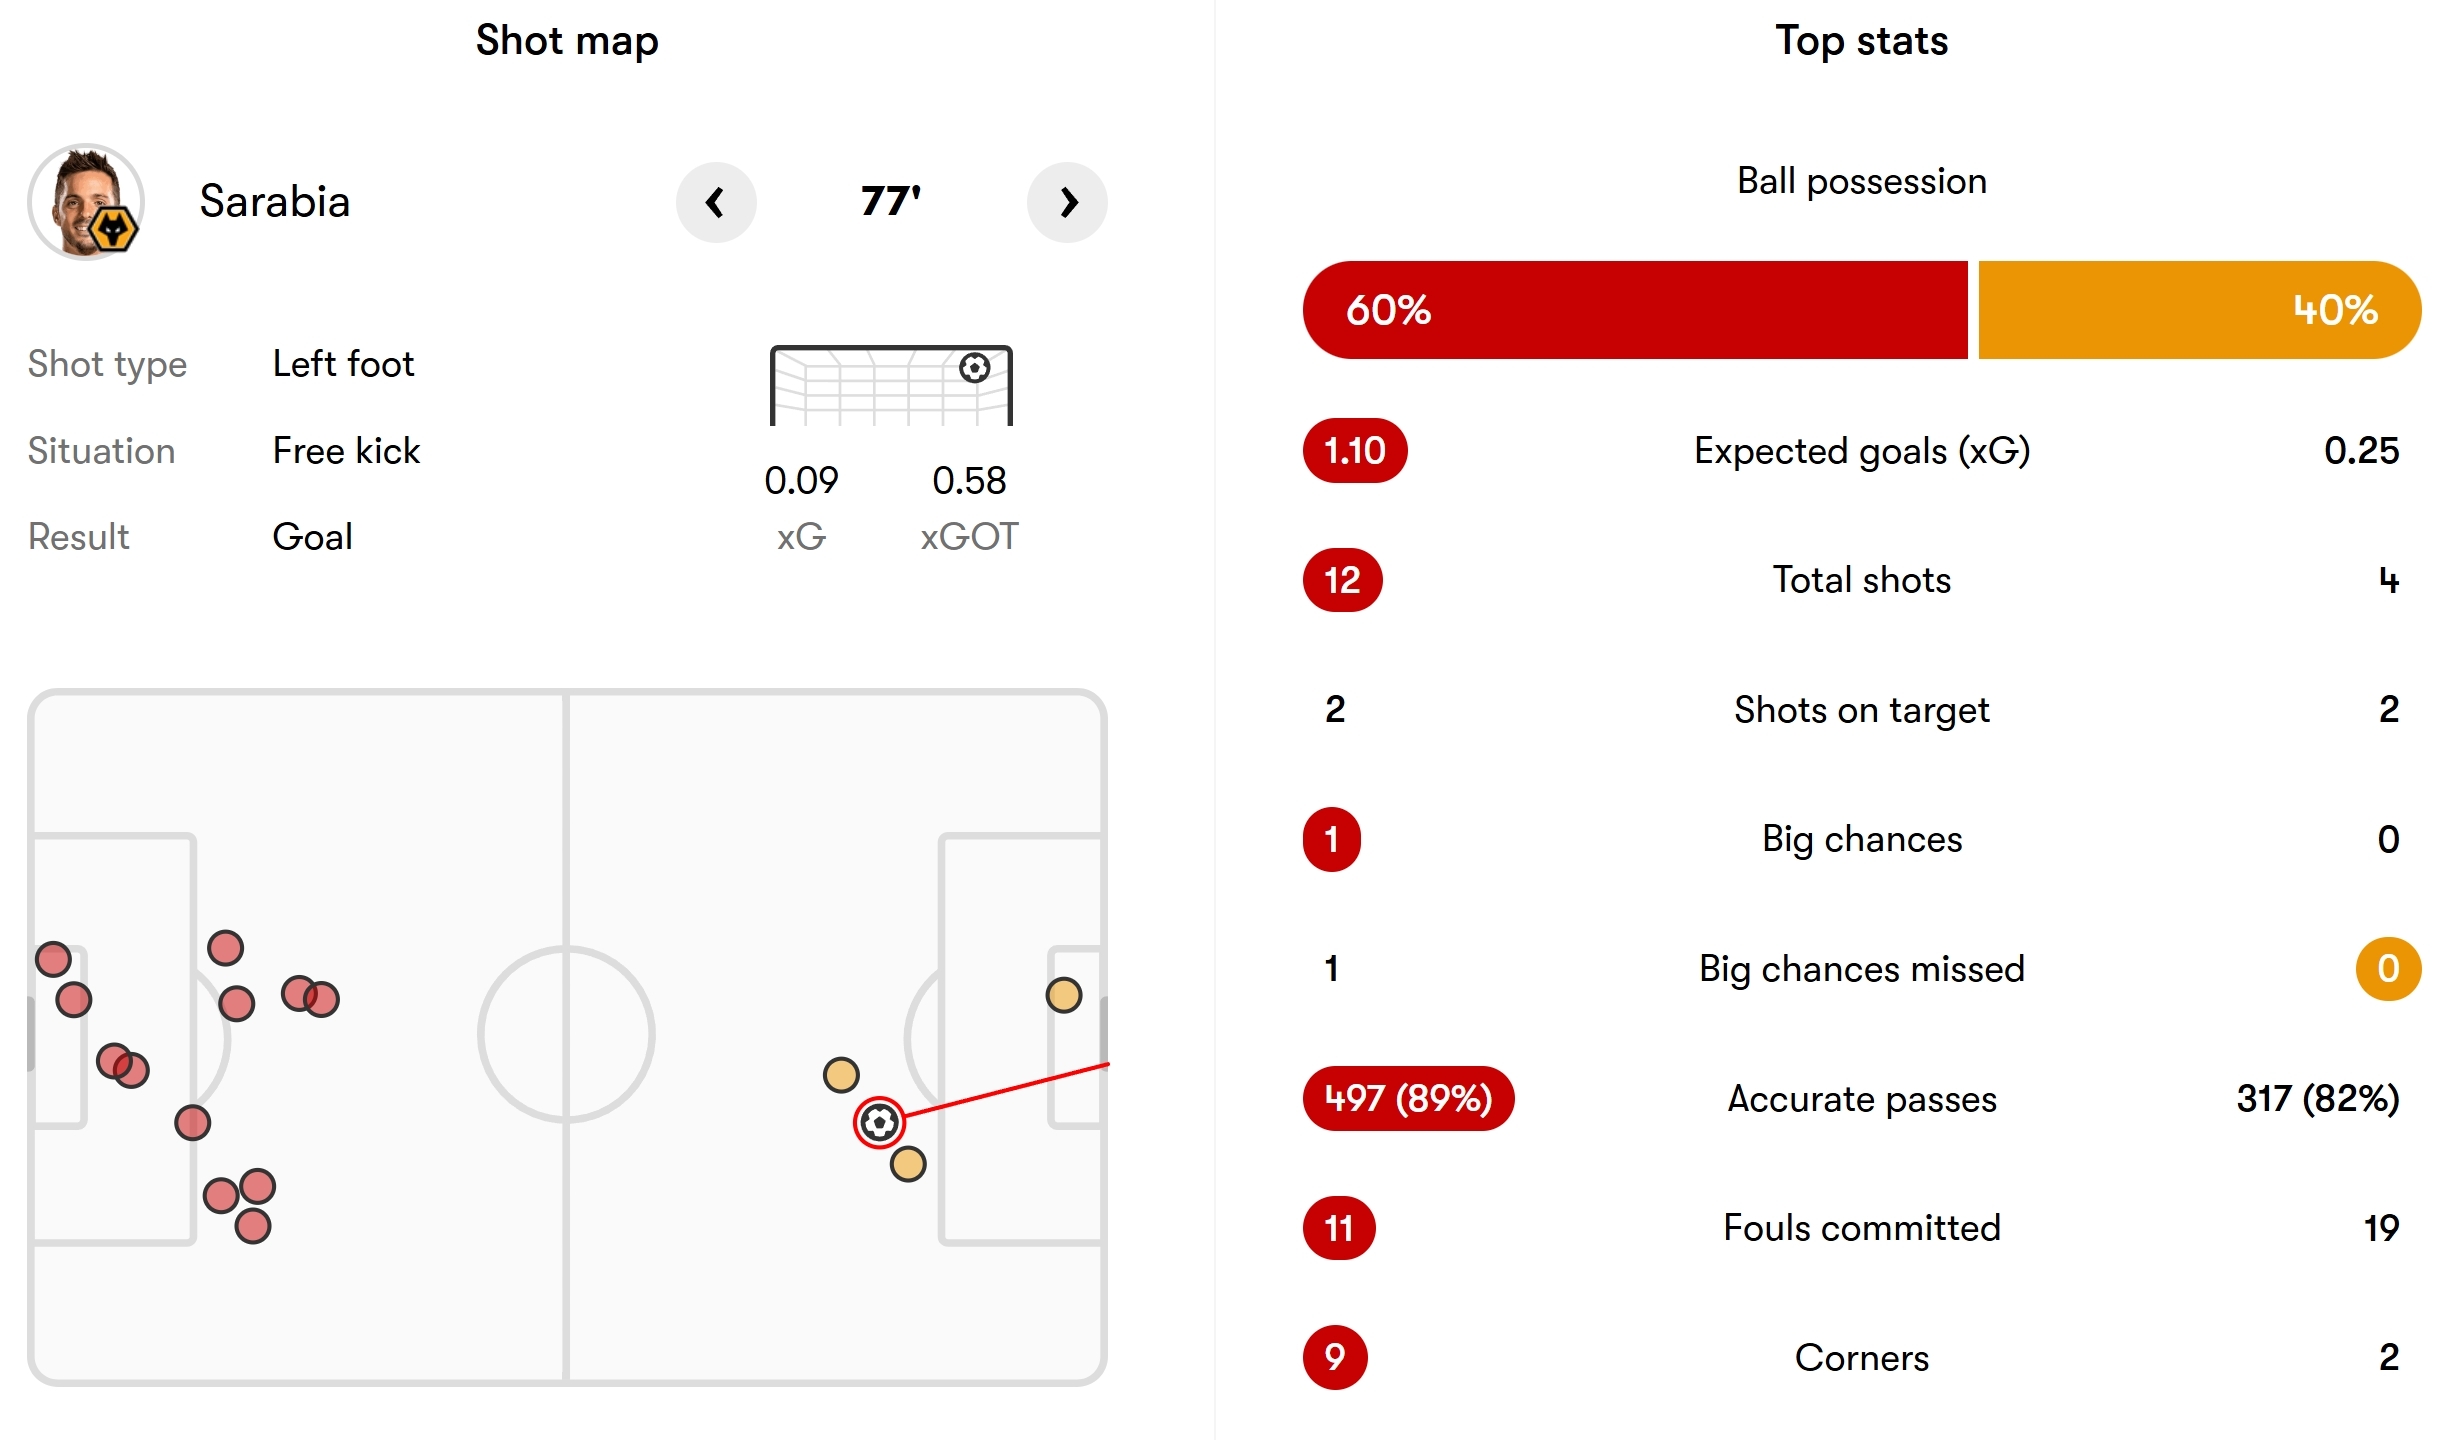The height and width of the screenshot is (1440, 2456).
Task: Select the yellow shot marker below the goal marker
Action: click(908, 1164)
